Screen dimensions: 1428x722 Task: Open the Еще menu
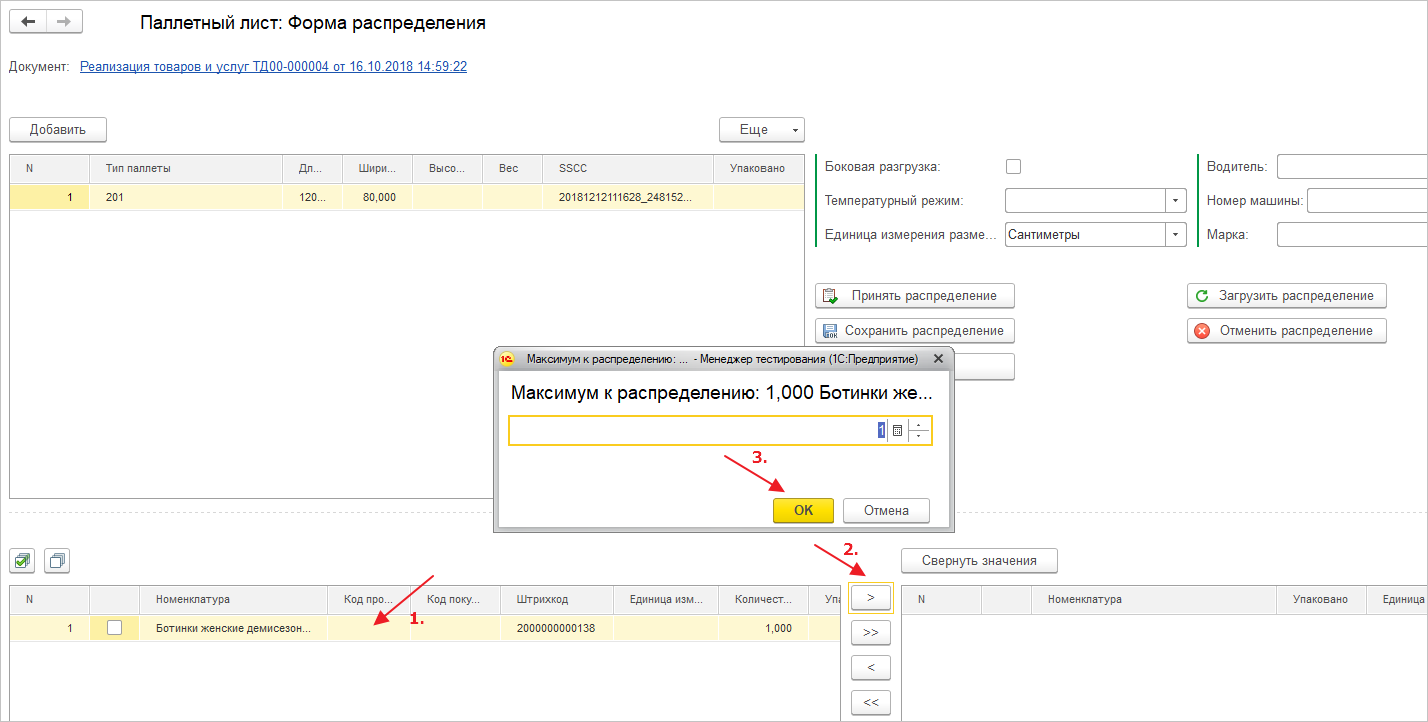click(x=761, y=130)
